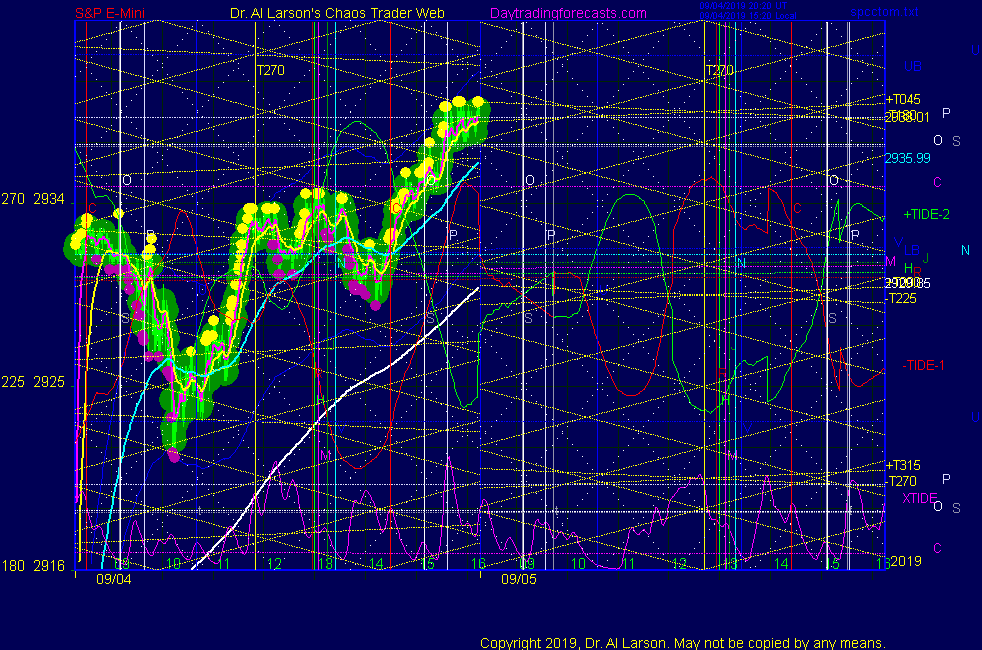The width and height of the screenshot is (982, 650).
Task: Click the 'Dr. Al Larson's Chaos Trader Web' heading
Action: pyautogui.click(x=337, y=13)
